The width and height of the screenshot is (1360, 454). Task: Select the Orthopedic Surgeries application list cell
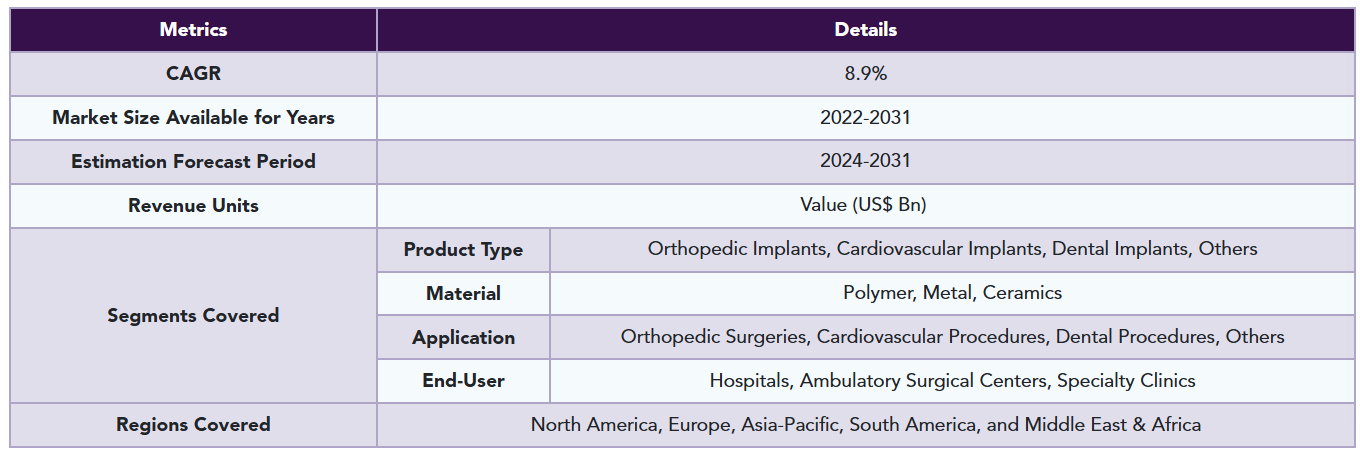click(952, 337)
